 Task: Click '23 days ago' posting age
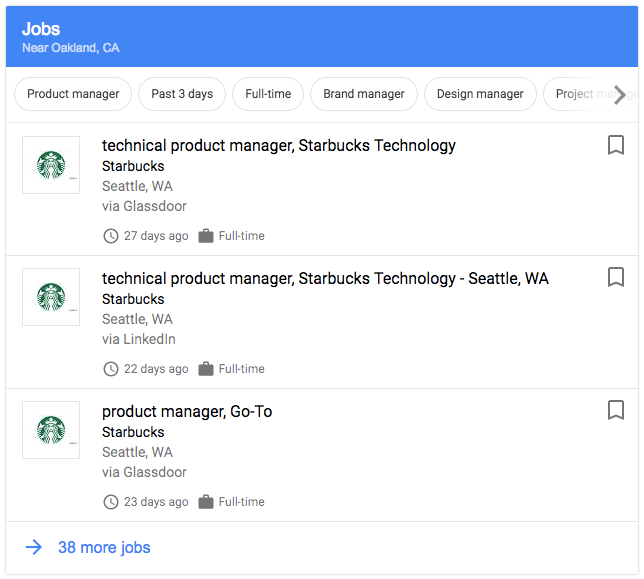coord(156,502)
